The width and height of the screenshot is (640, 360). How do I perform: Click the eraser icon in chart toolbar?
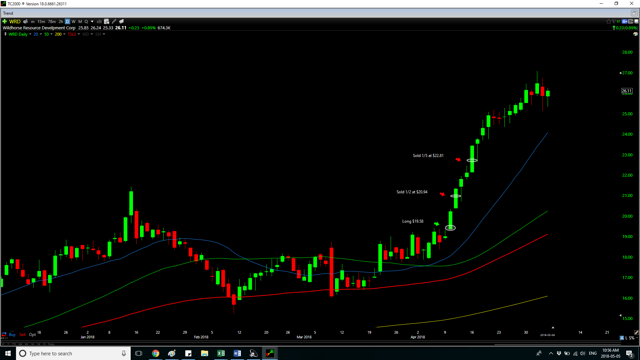click(121, 21)
